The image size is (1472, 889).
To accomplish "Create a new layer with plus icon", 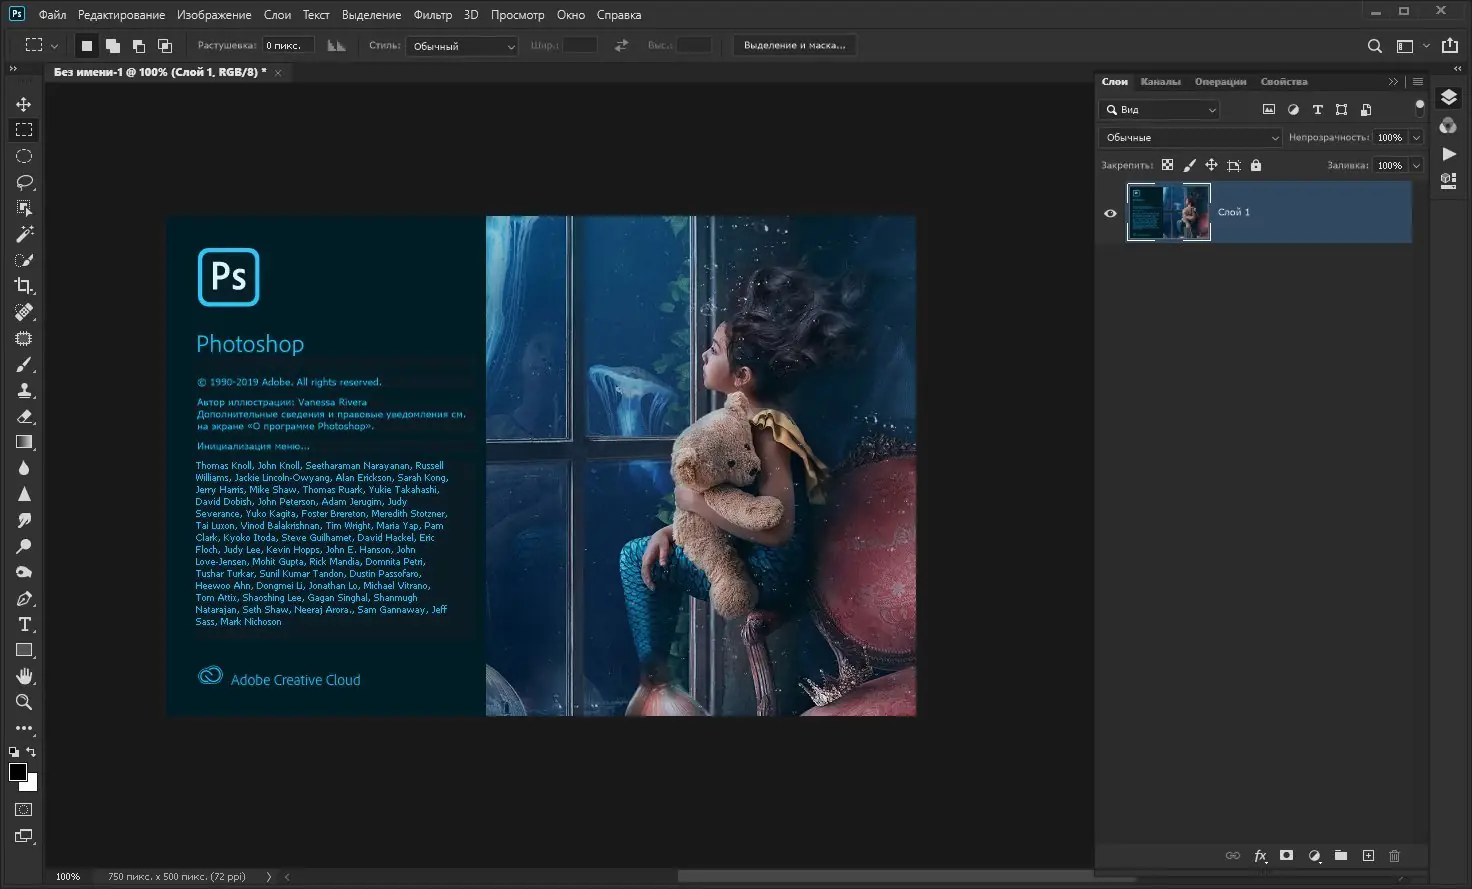I will click(x=1368, y=856).
